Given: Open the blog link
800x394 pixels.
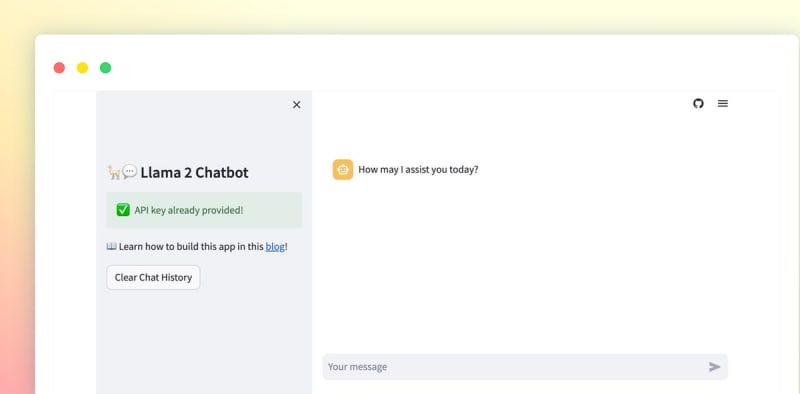Looking at the screenshot, I should [x=275, y=247].
